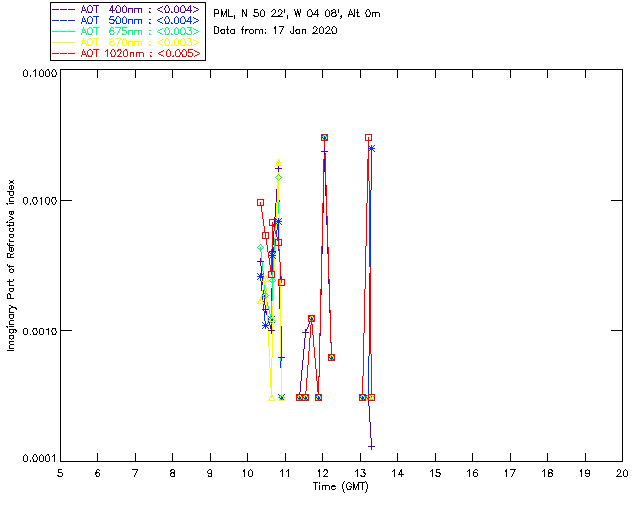This screenshot has height=512, width=640.
Task: Click the x-axis tick label 12
Action: coord(322,473)
